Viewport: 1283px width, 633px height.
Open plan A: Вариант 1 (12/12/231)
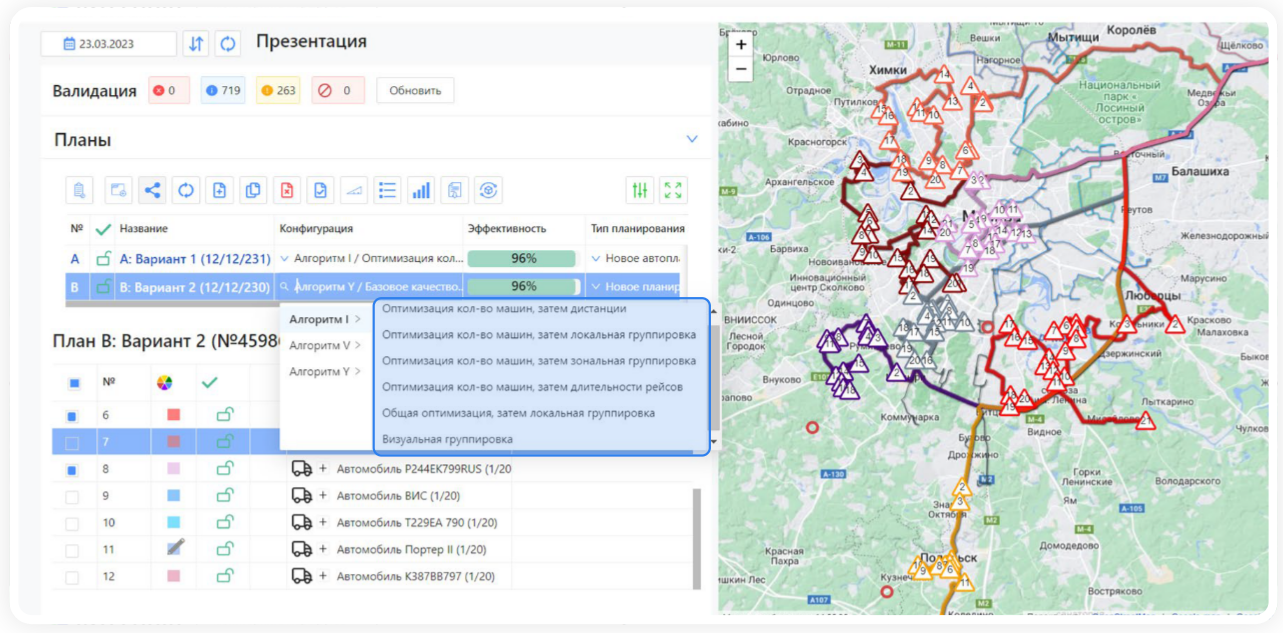195,259
